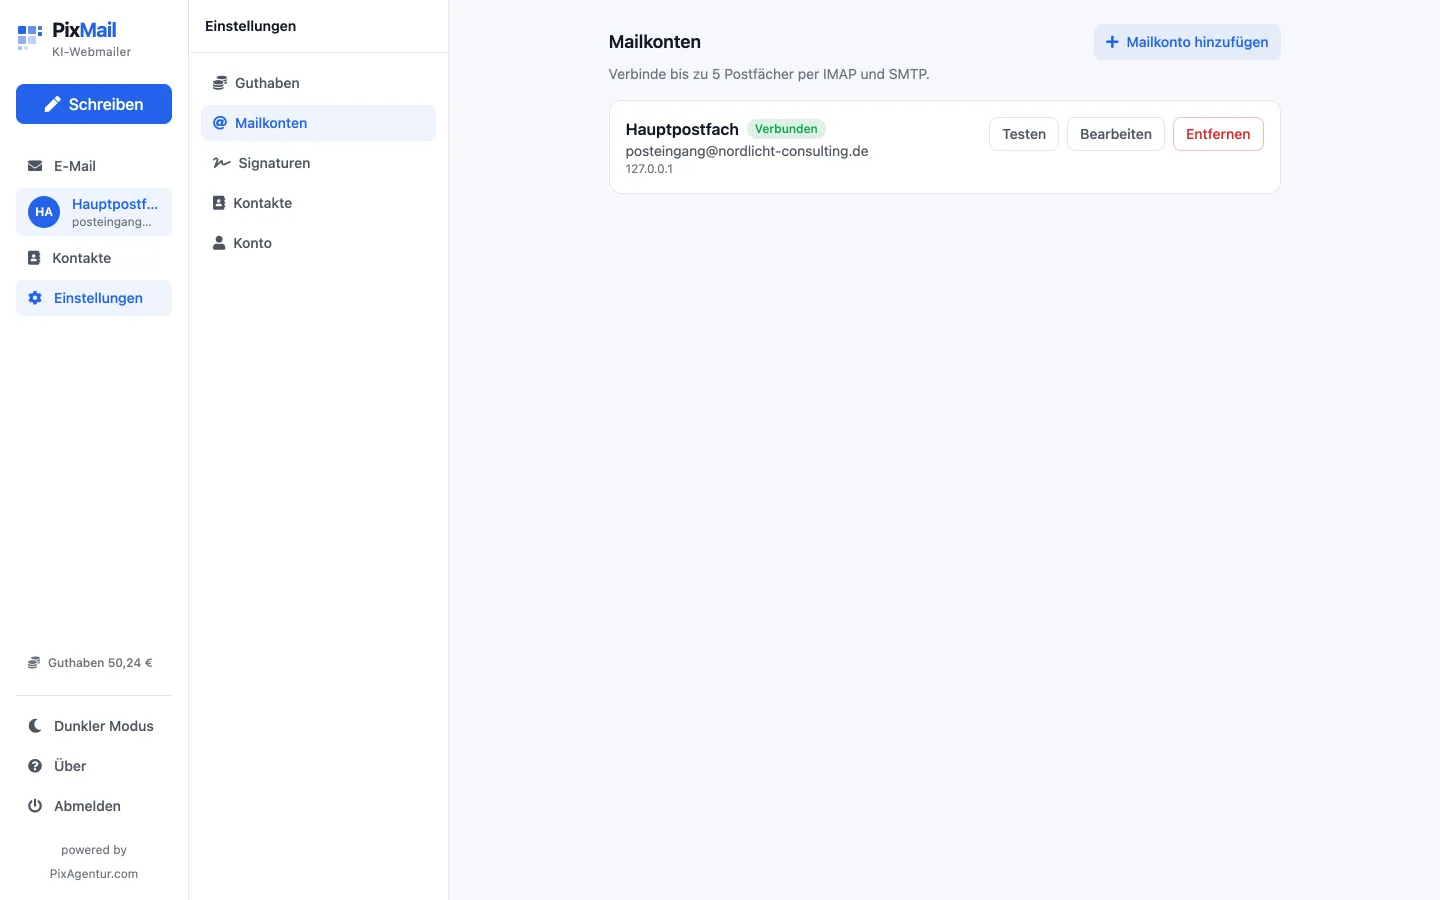Click the Einstellungen panel header text
Image resolution: width=1440 pixels, height=900 pixels.
(251, 26)
